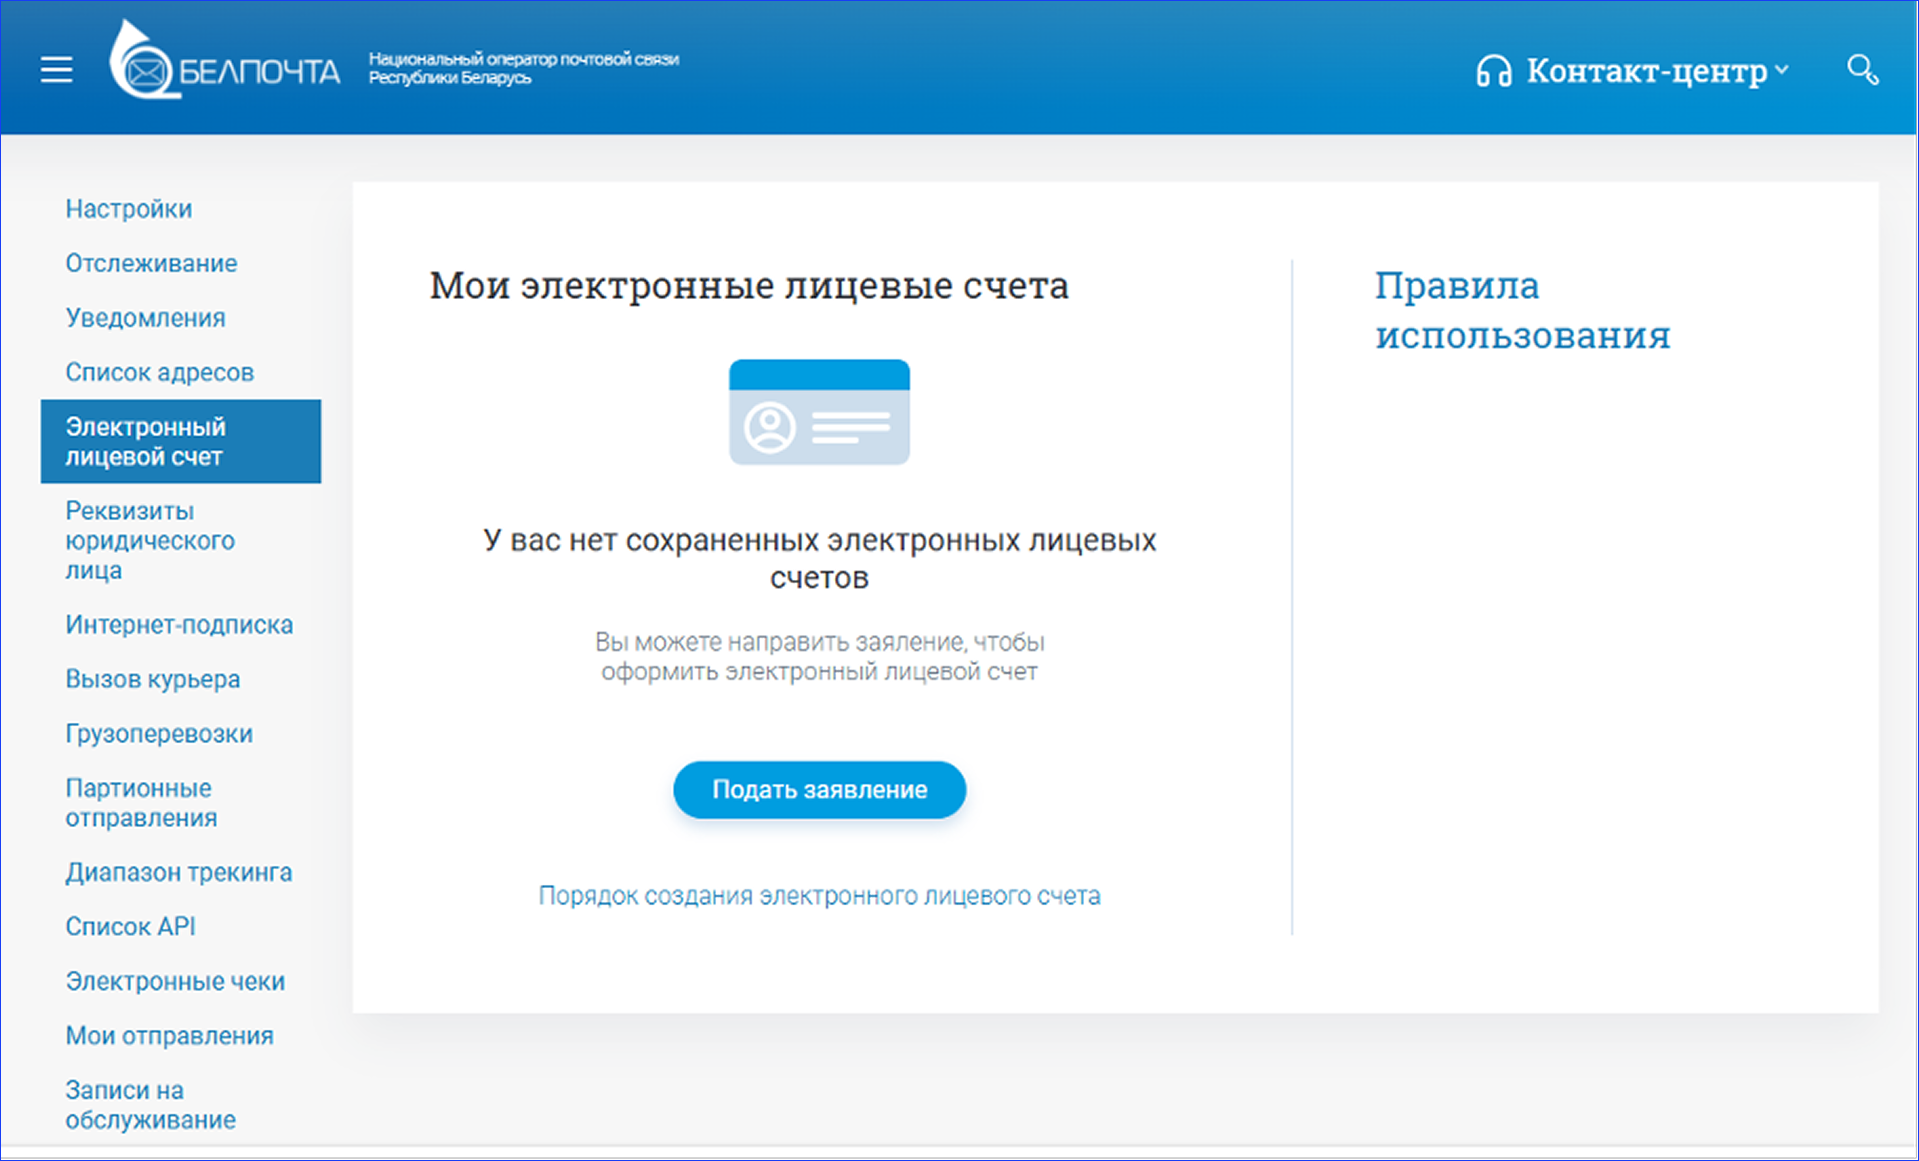
Task: Open the Отслеживание page
Action: 151,263
